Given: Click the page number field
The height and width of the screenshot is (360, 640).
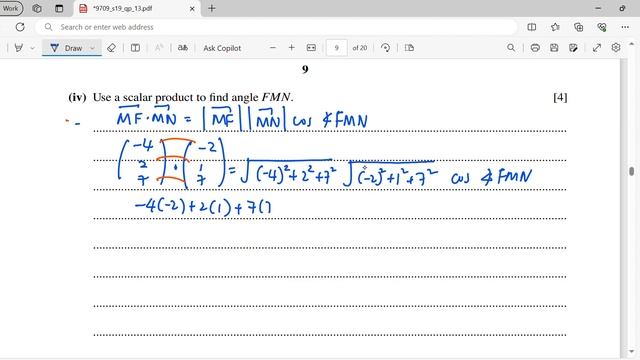Looking at the screenshot, I should tap(336, 48).
